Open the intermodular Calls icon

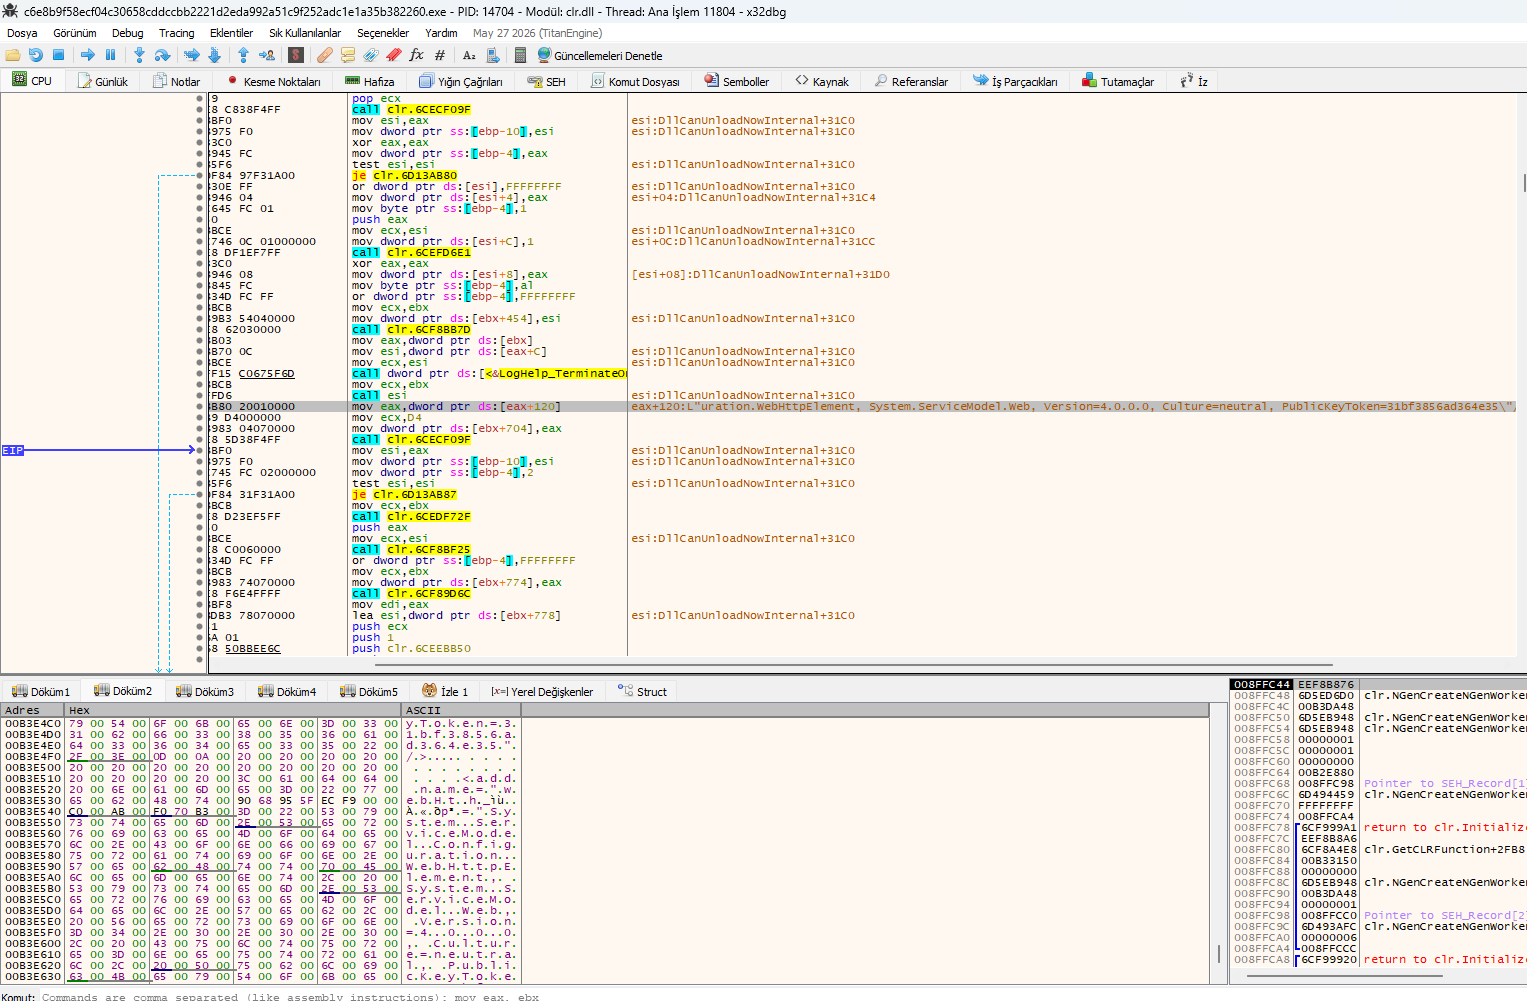coord(493,55)
